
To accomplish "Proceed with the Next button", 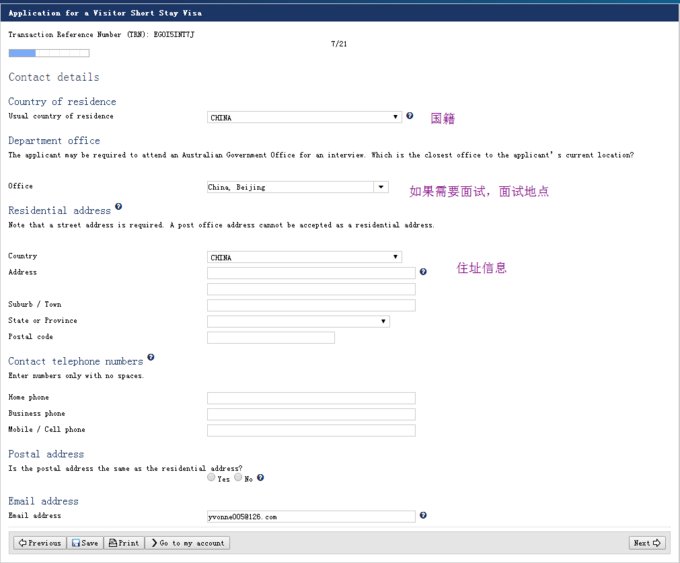I will [x=647, y=543].
